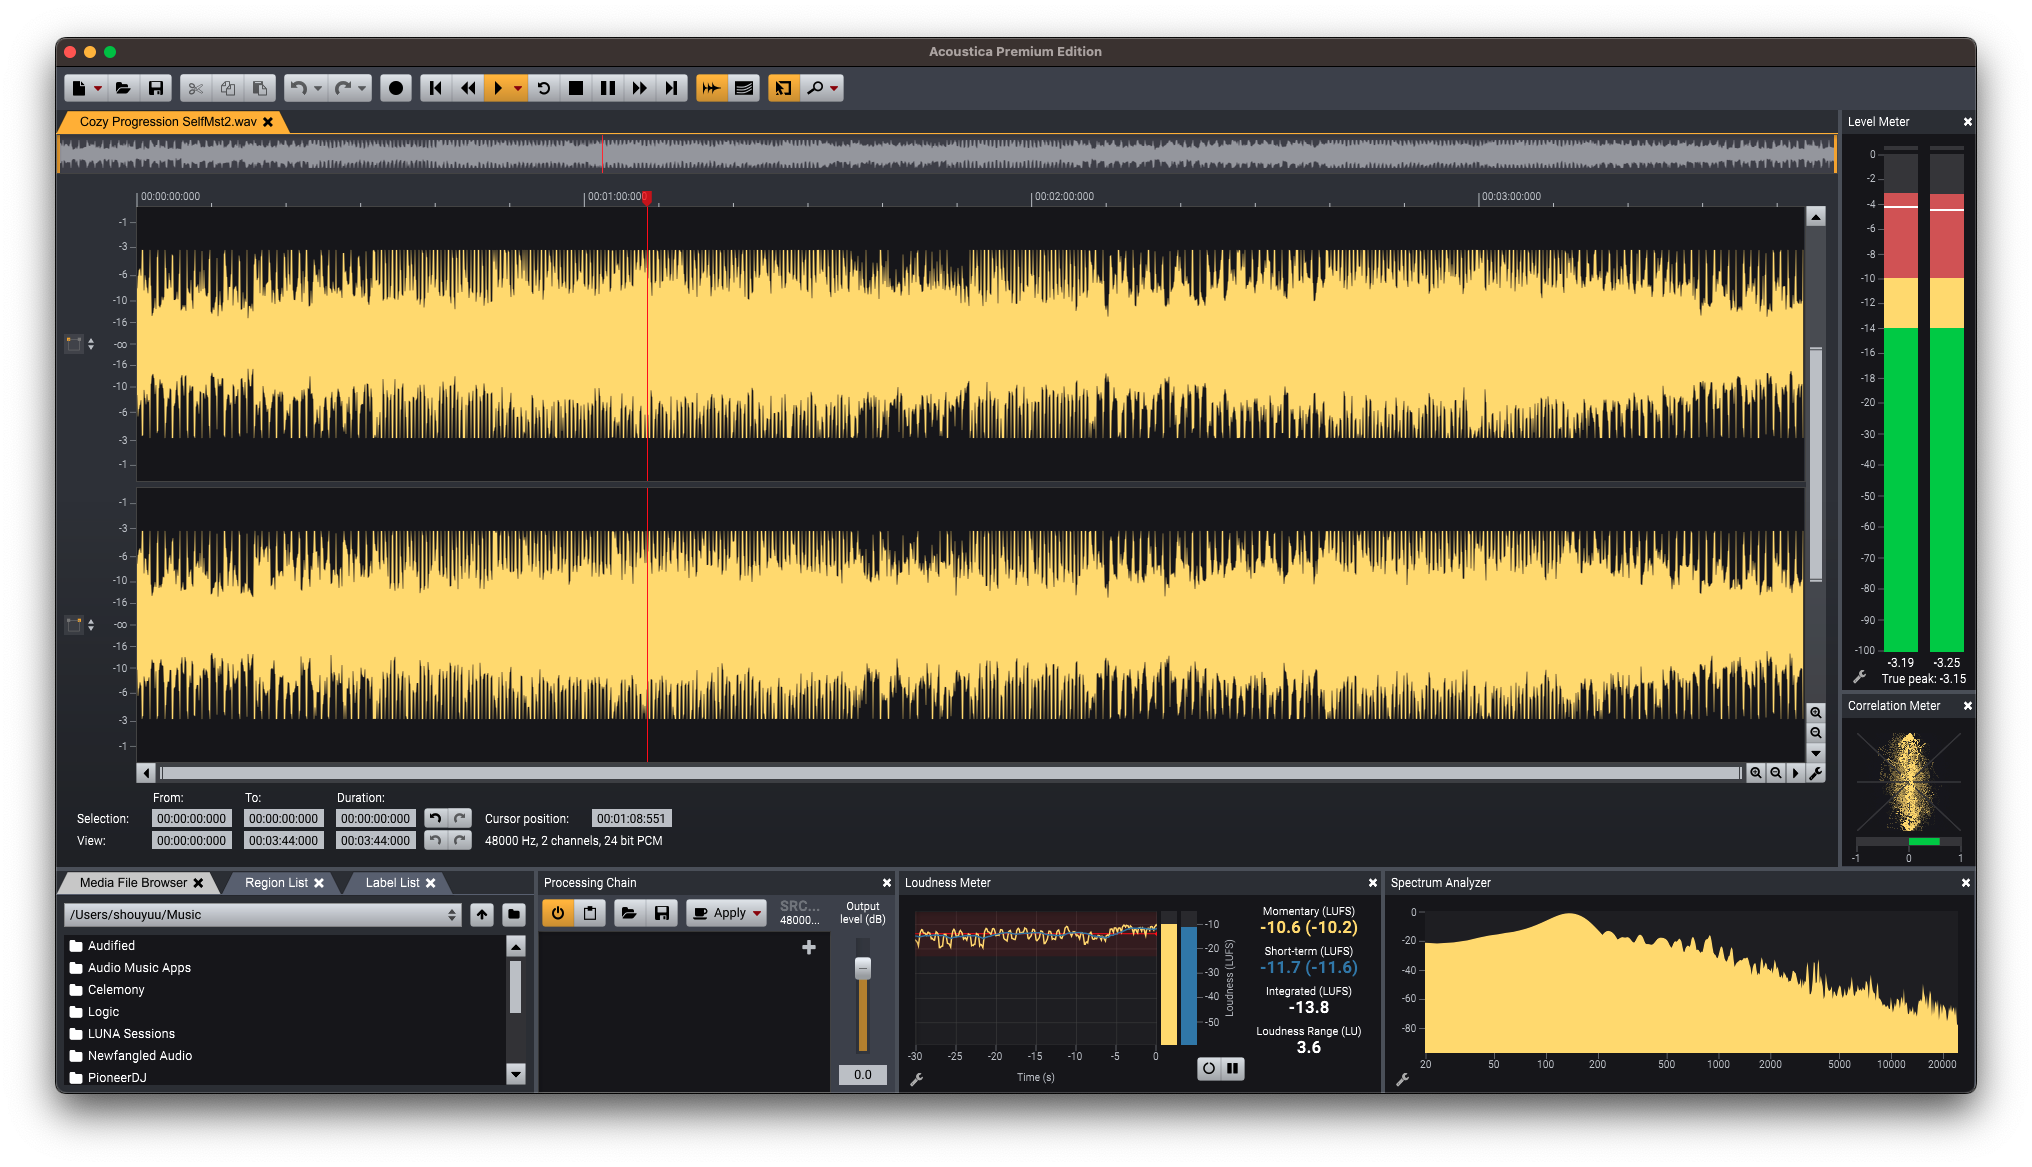Save the file with the floppy icon
Image resolution: width=2032 pixels, height=1167 pixels.
point(156,88)
